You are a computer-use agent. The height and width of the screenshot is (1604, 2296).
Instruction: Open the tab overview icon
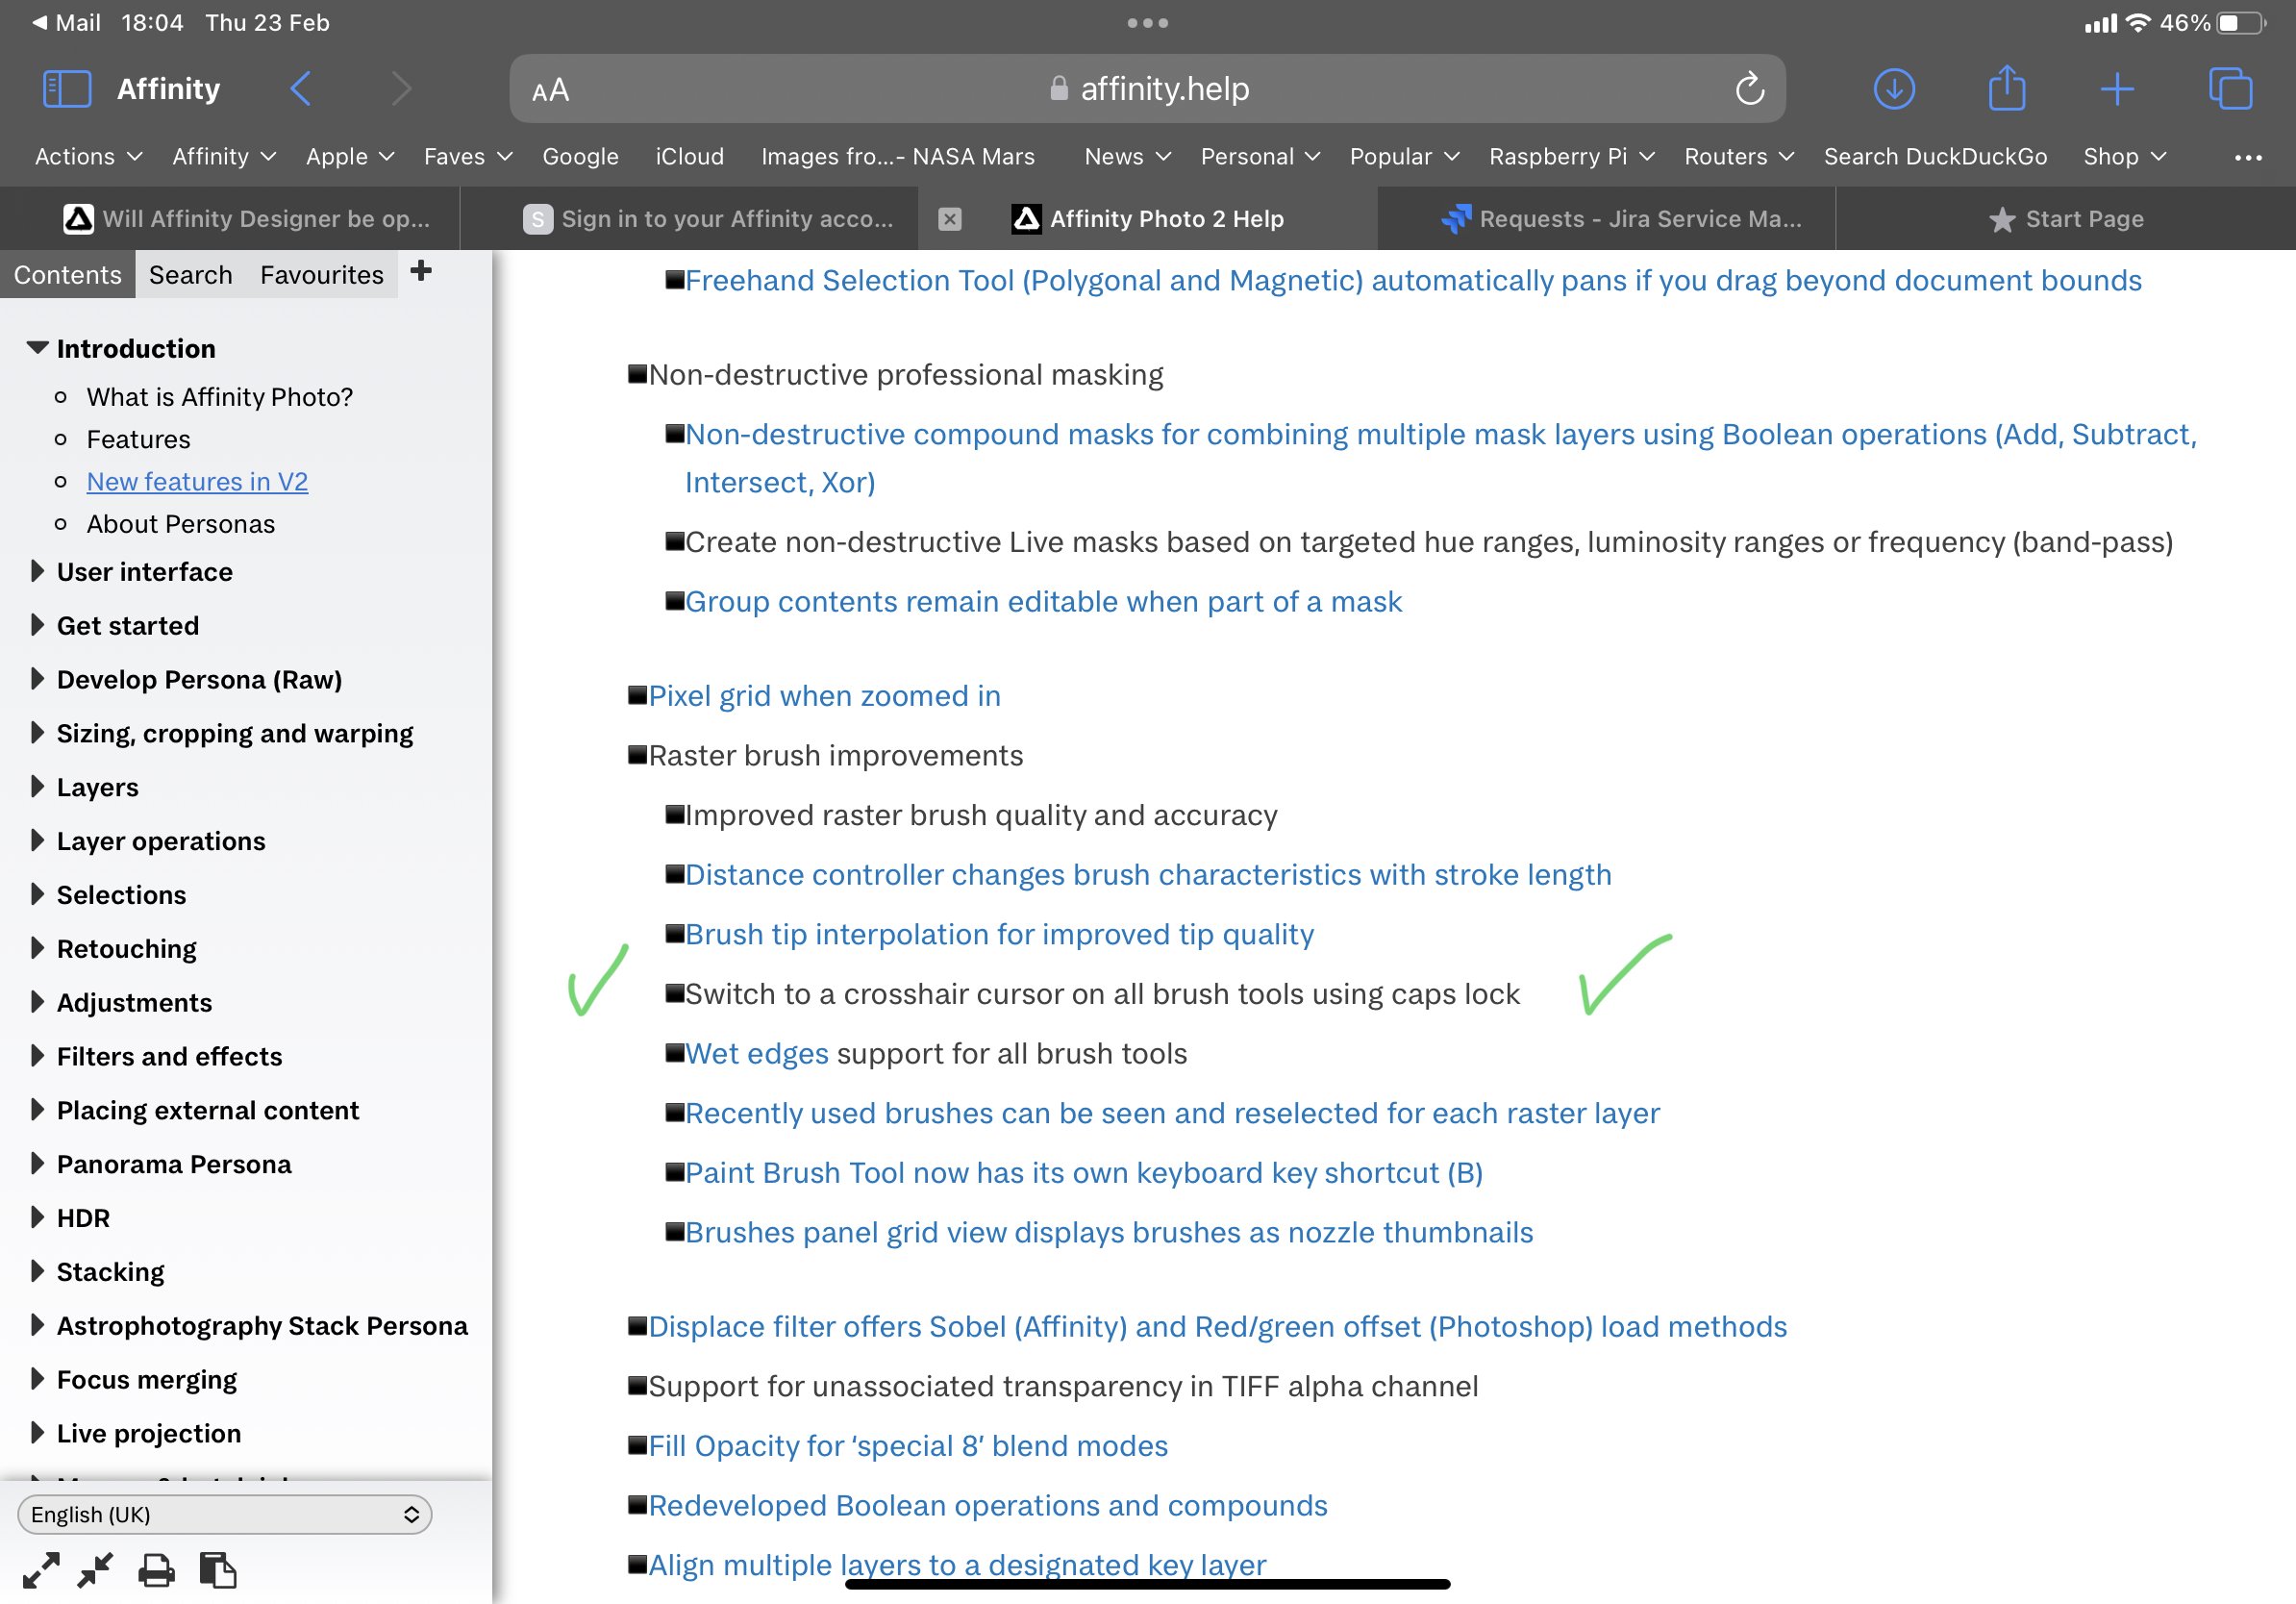point(2229,89)
